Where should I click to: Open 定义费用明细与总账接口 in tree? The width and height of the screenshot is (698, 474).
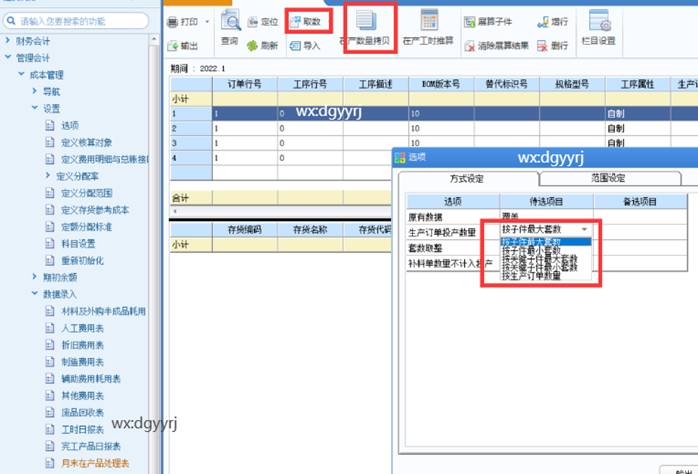coord(105,159)
